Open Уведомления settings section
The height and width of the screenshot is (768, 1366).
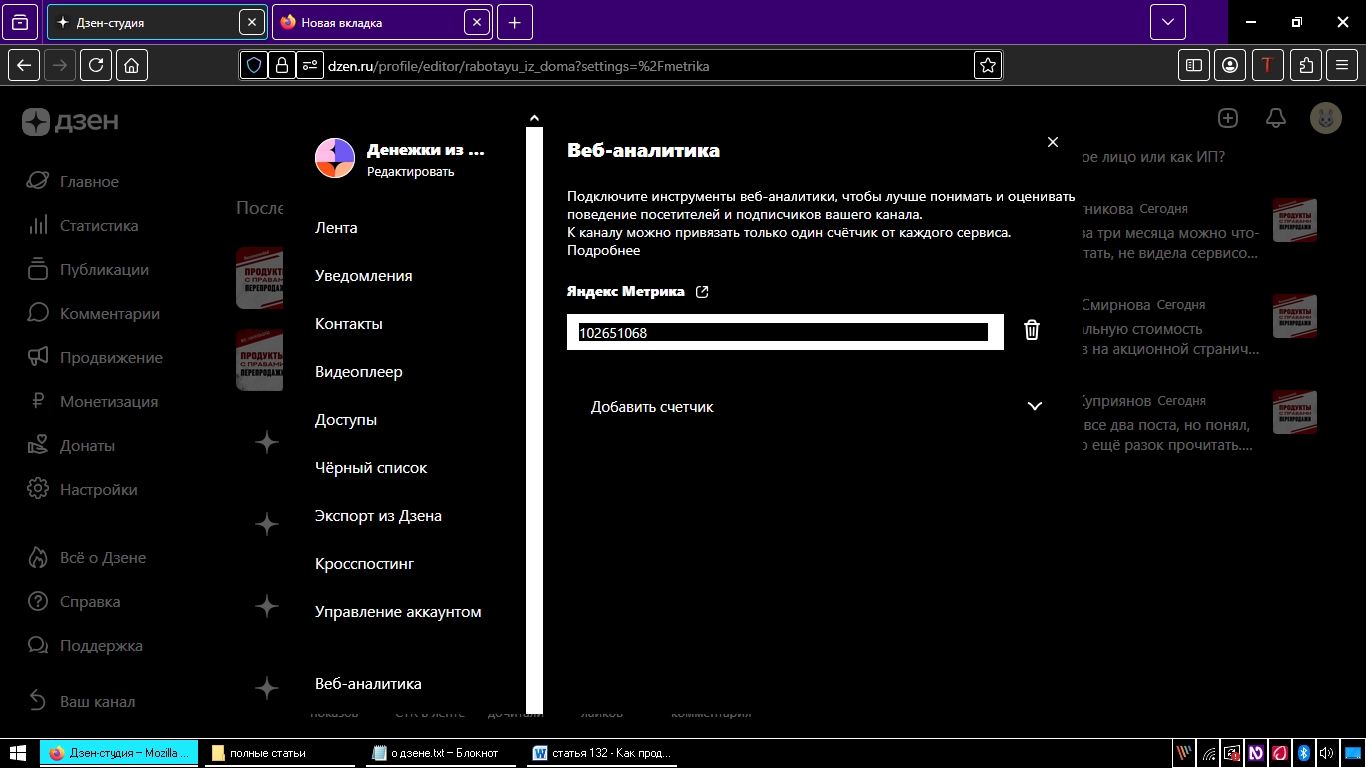(x=363, y=276)
